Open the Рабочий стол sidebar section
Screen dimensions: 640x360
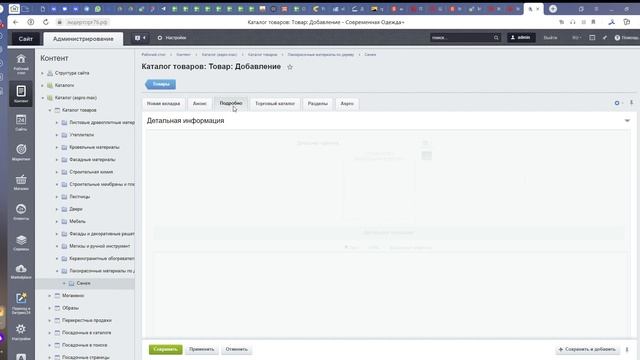pos(21,64)
